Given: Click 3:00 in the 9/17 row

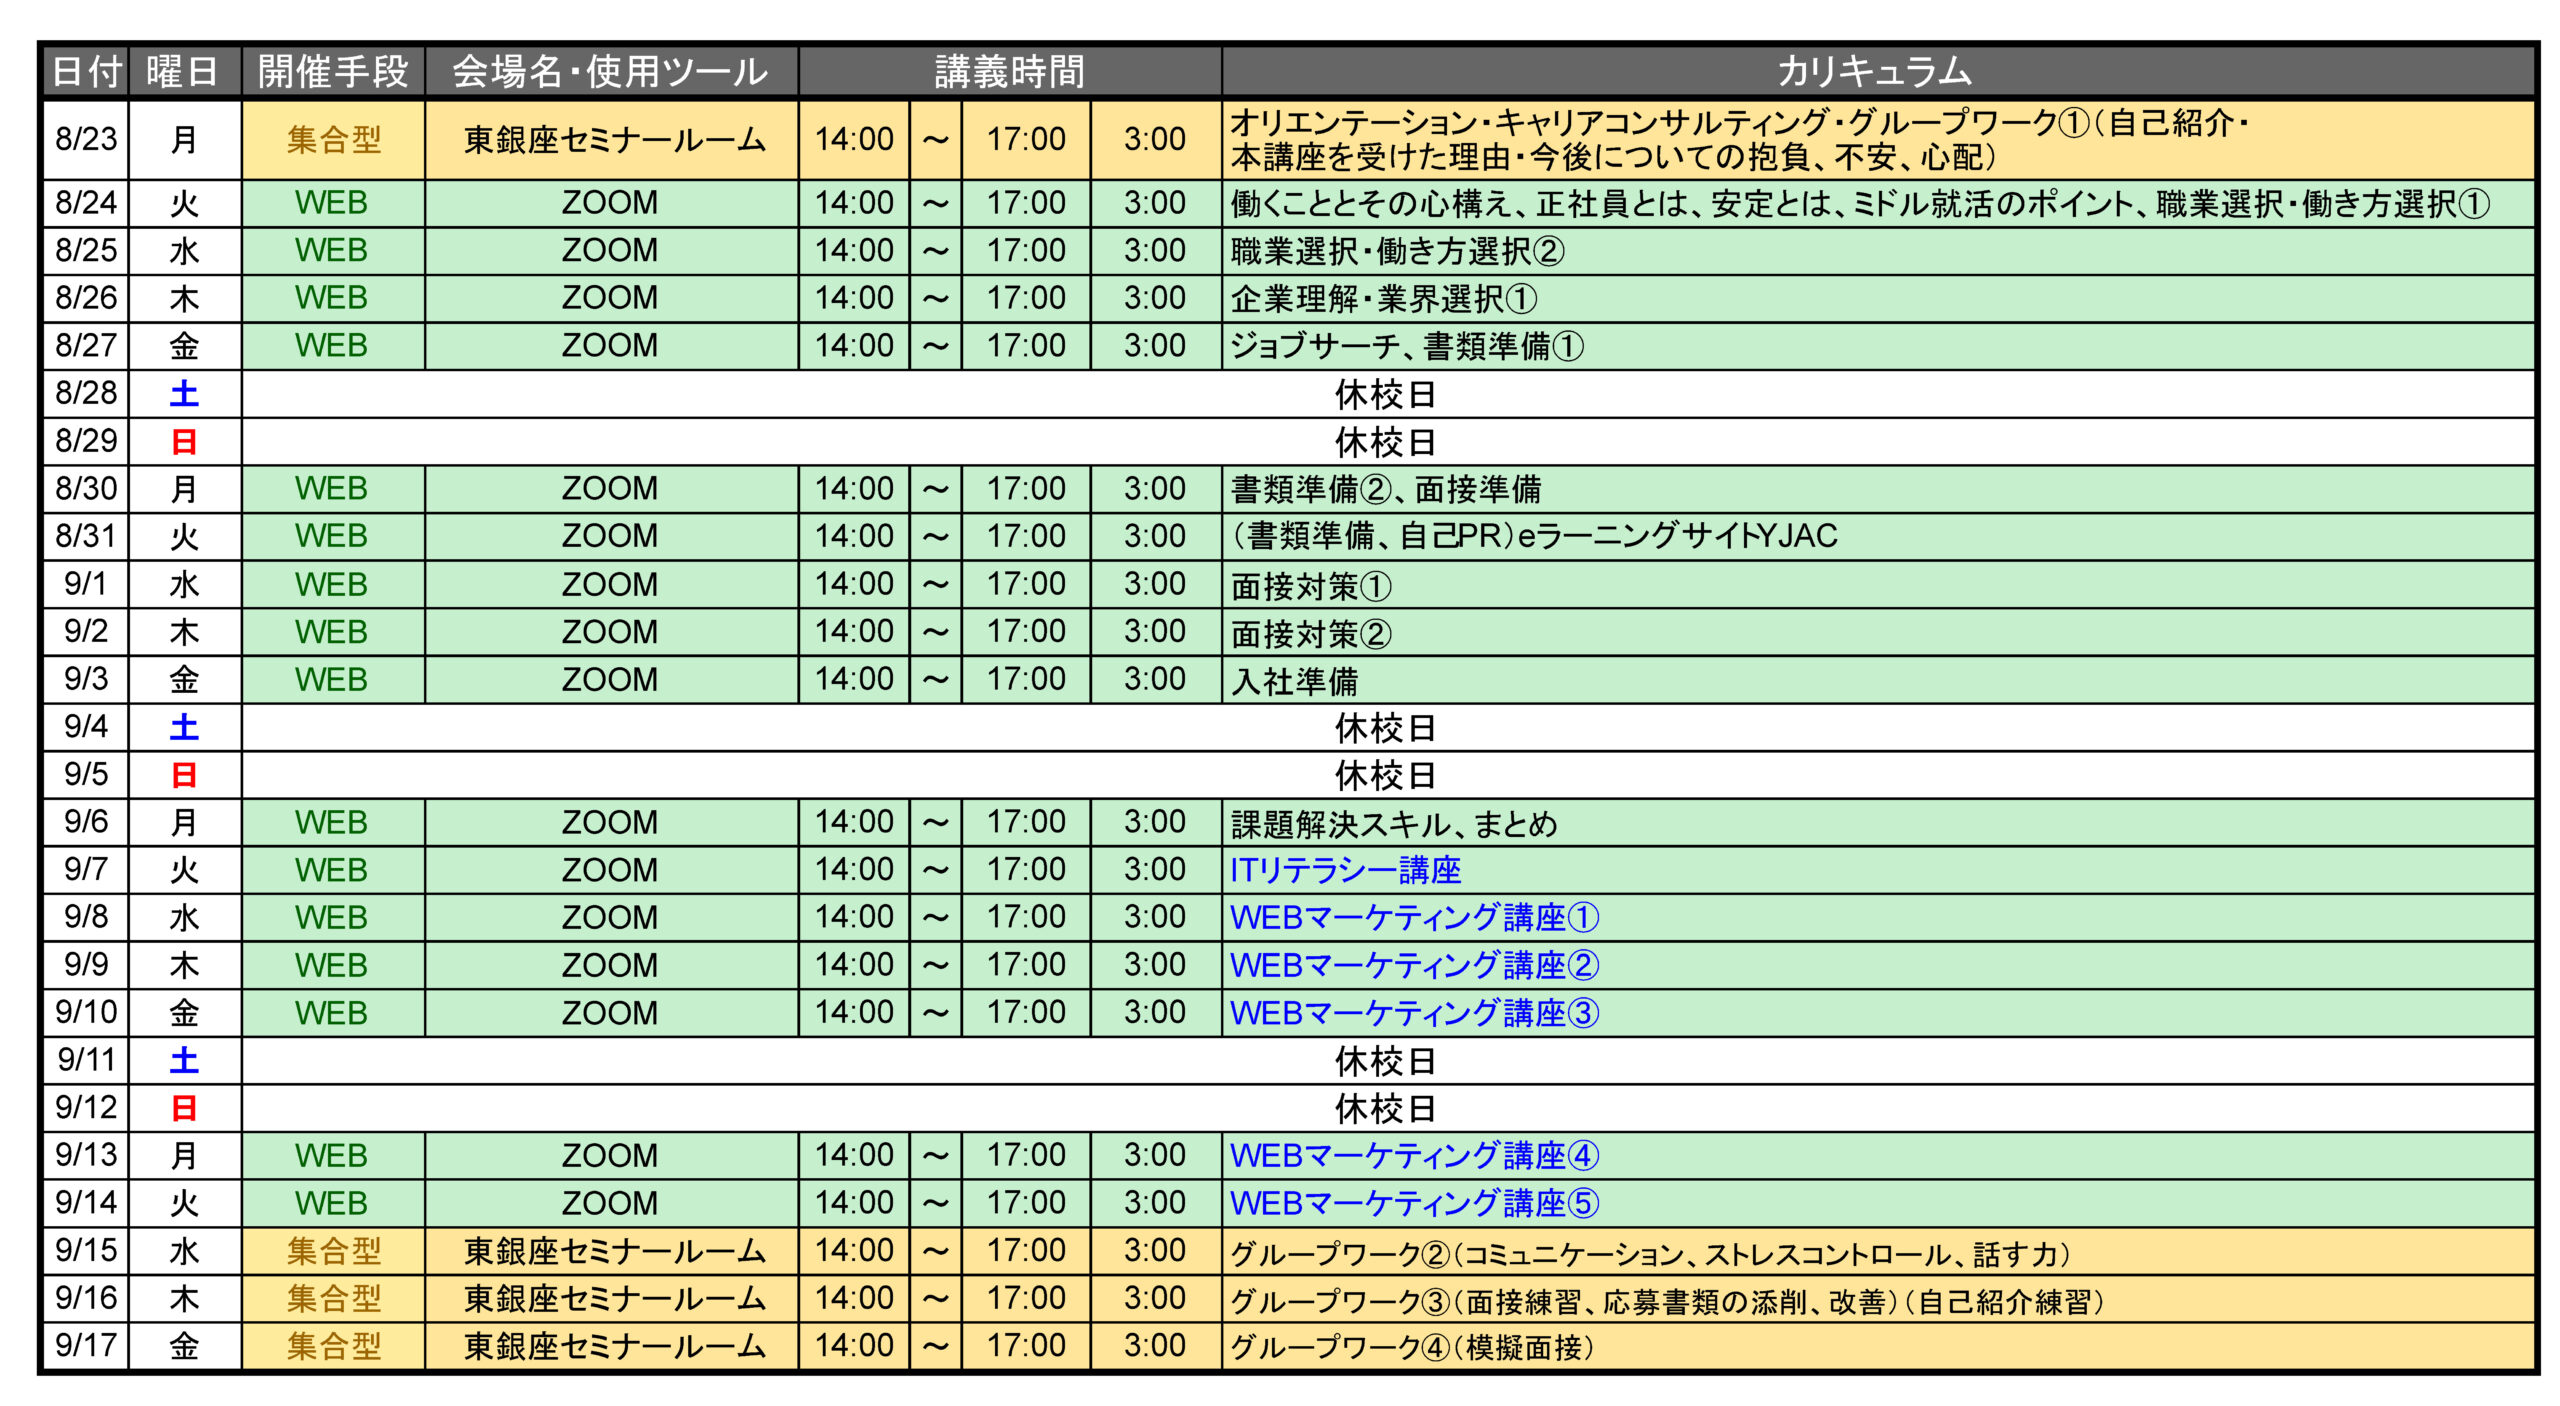Looking at the screenshot, I should [x=1154, y=1346].
